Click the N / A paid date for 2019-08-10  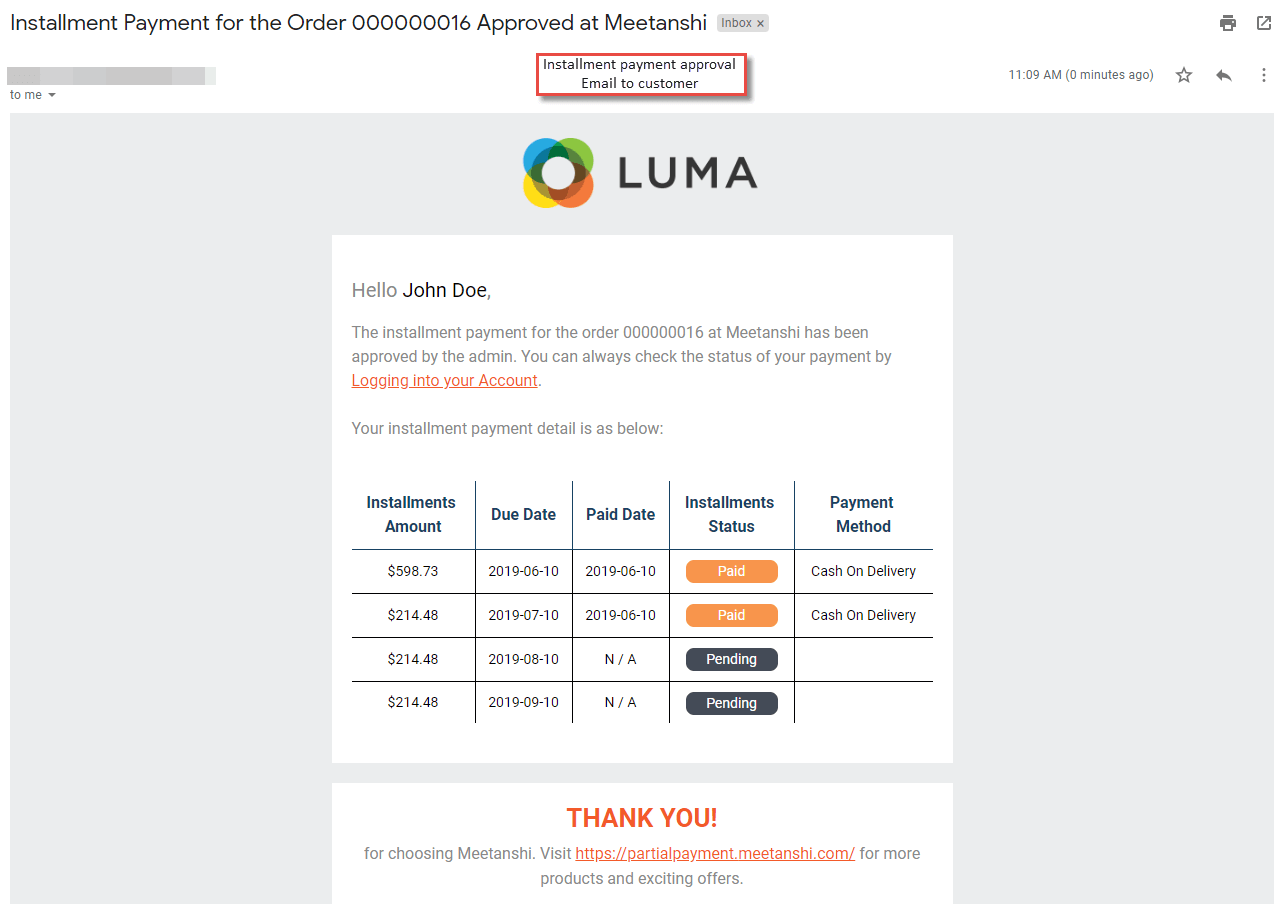click(x=621, y=659)
